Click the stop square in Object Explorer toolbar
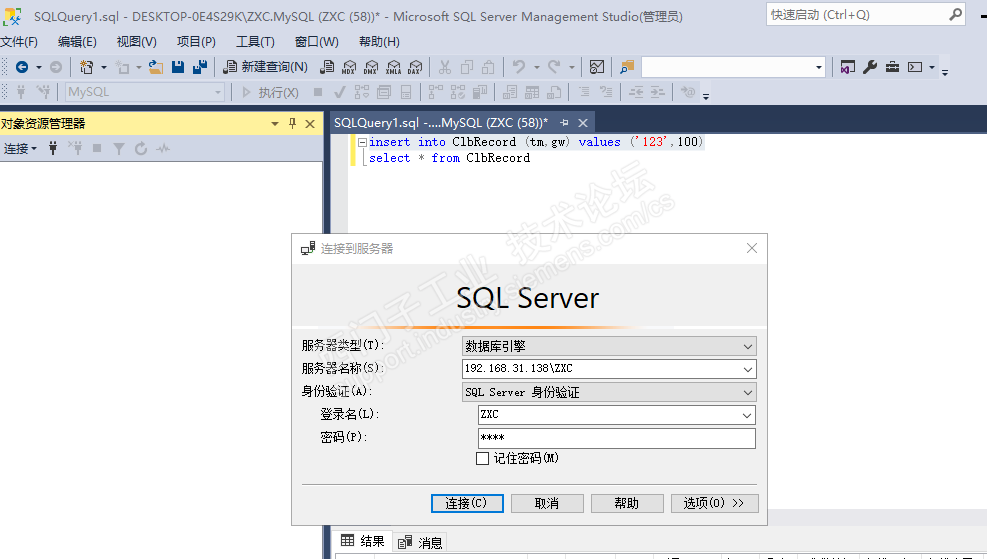 [97, 148]
